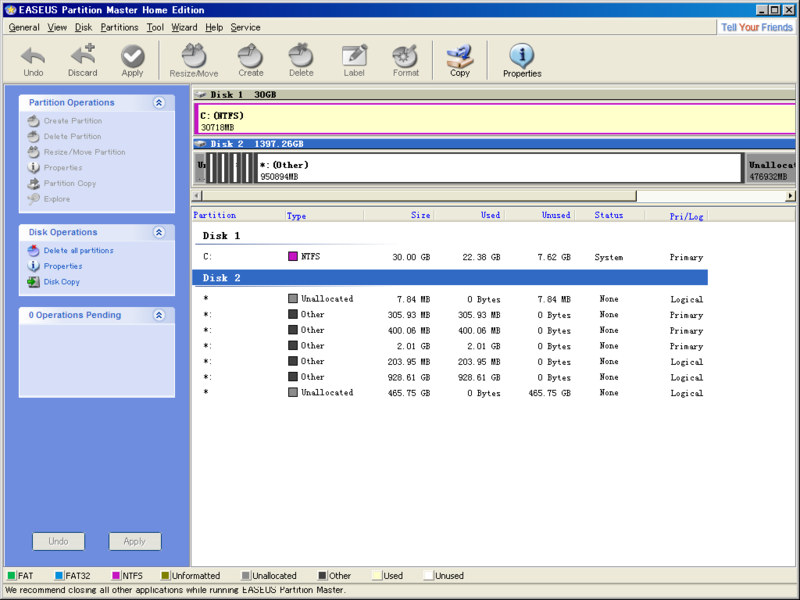800x600 pixels.
Task: Click the Apply checkmark toolbar icon
Action: [x=133, y=61]
